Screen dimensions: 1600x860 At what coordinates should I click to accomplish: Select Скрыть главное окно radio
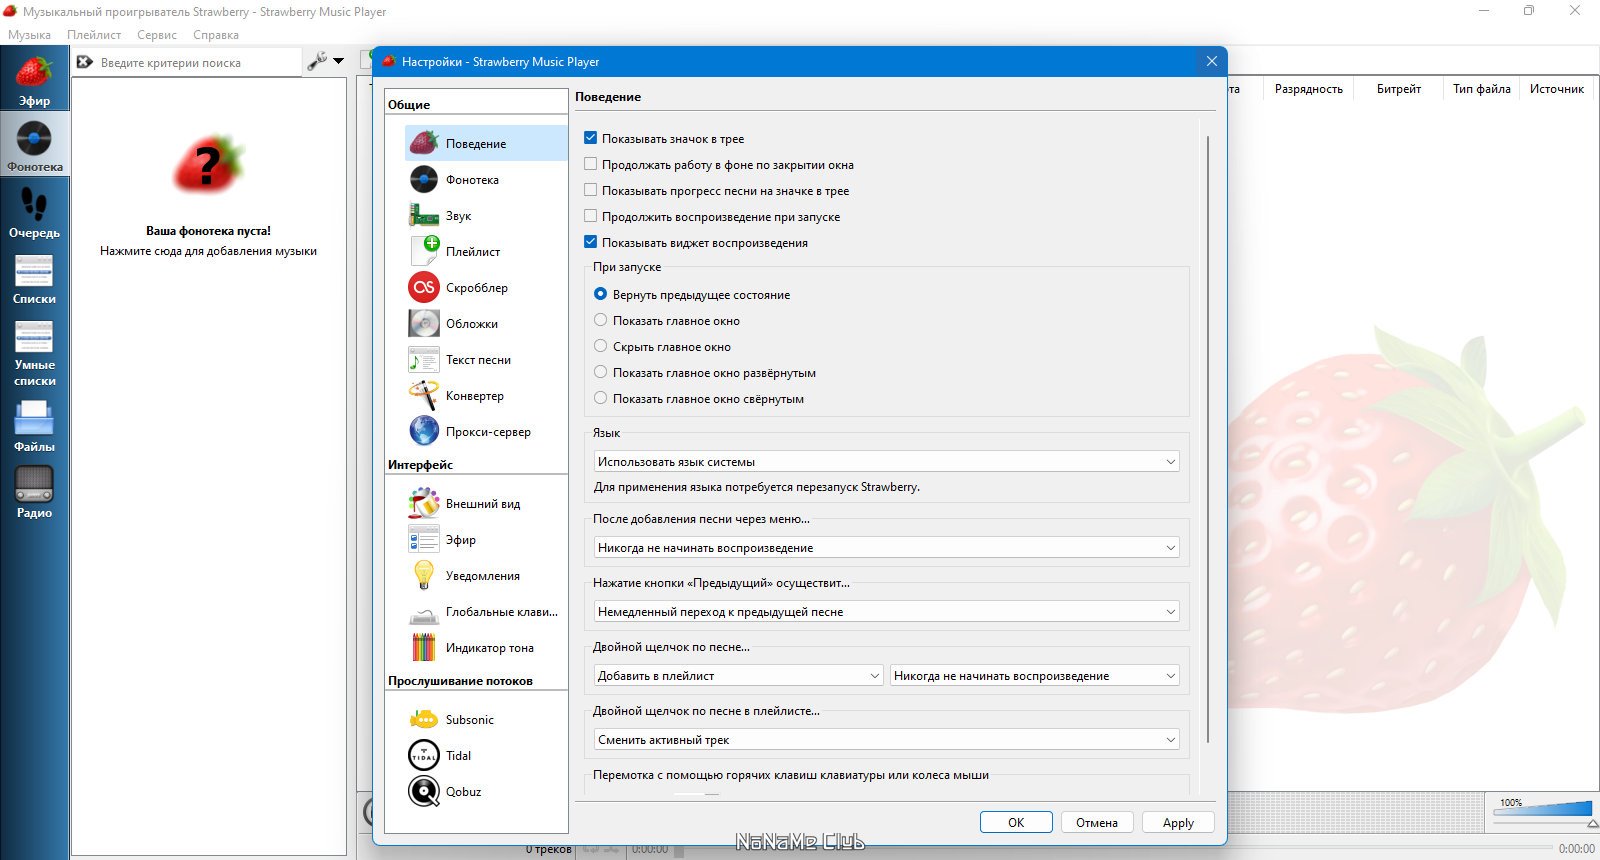tap(600, 346)
